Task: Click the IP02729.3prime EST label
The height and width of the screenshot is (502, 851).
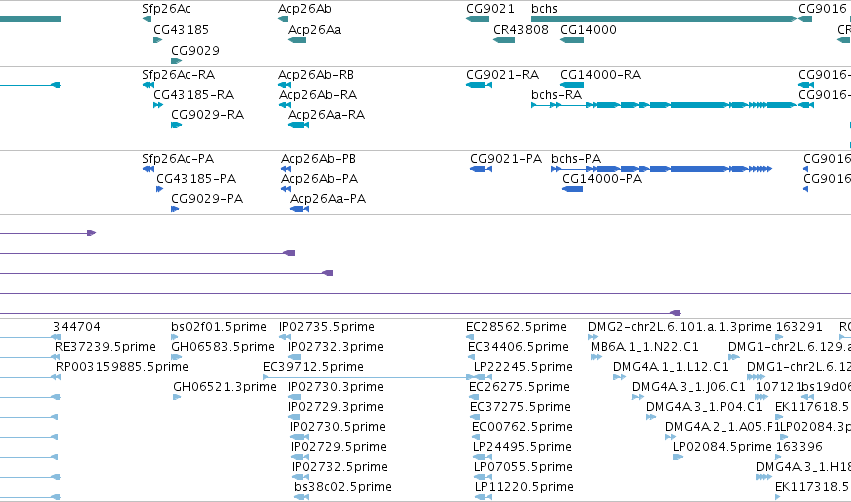Action: tap(336, 406)
